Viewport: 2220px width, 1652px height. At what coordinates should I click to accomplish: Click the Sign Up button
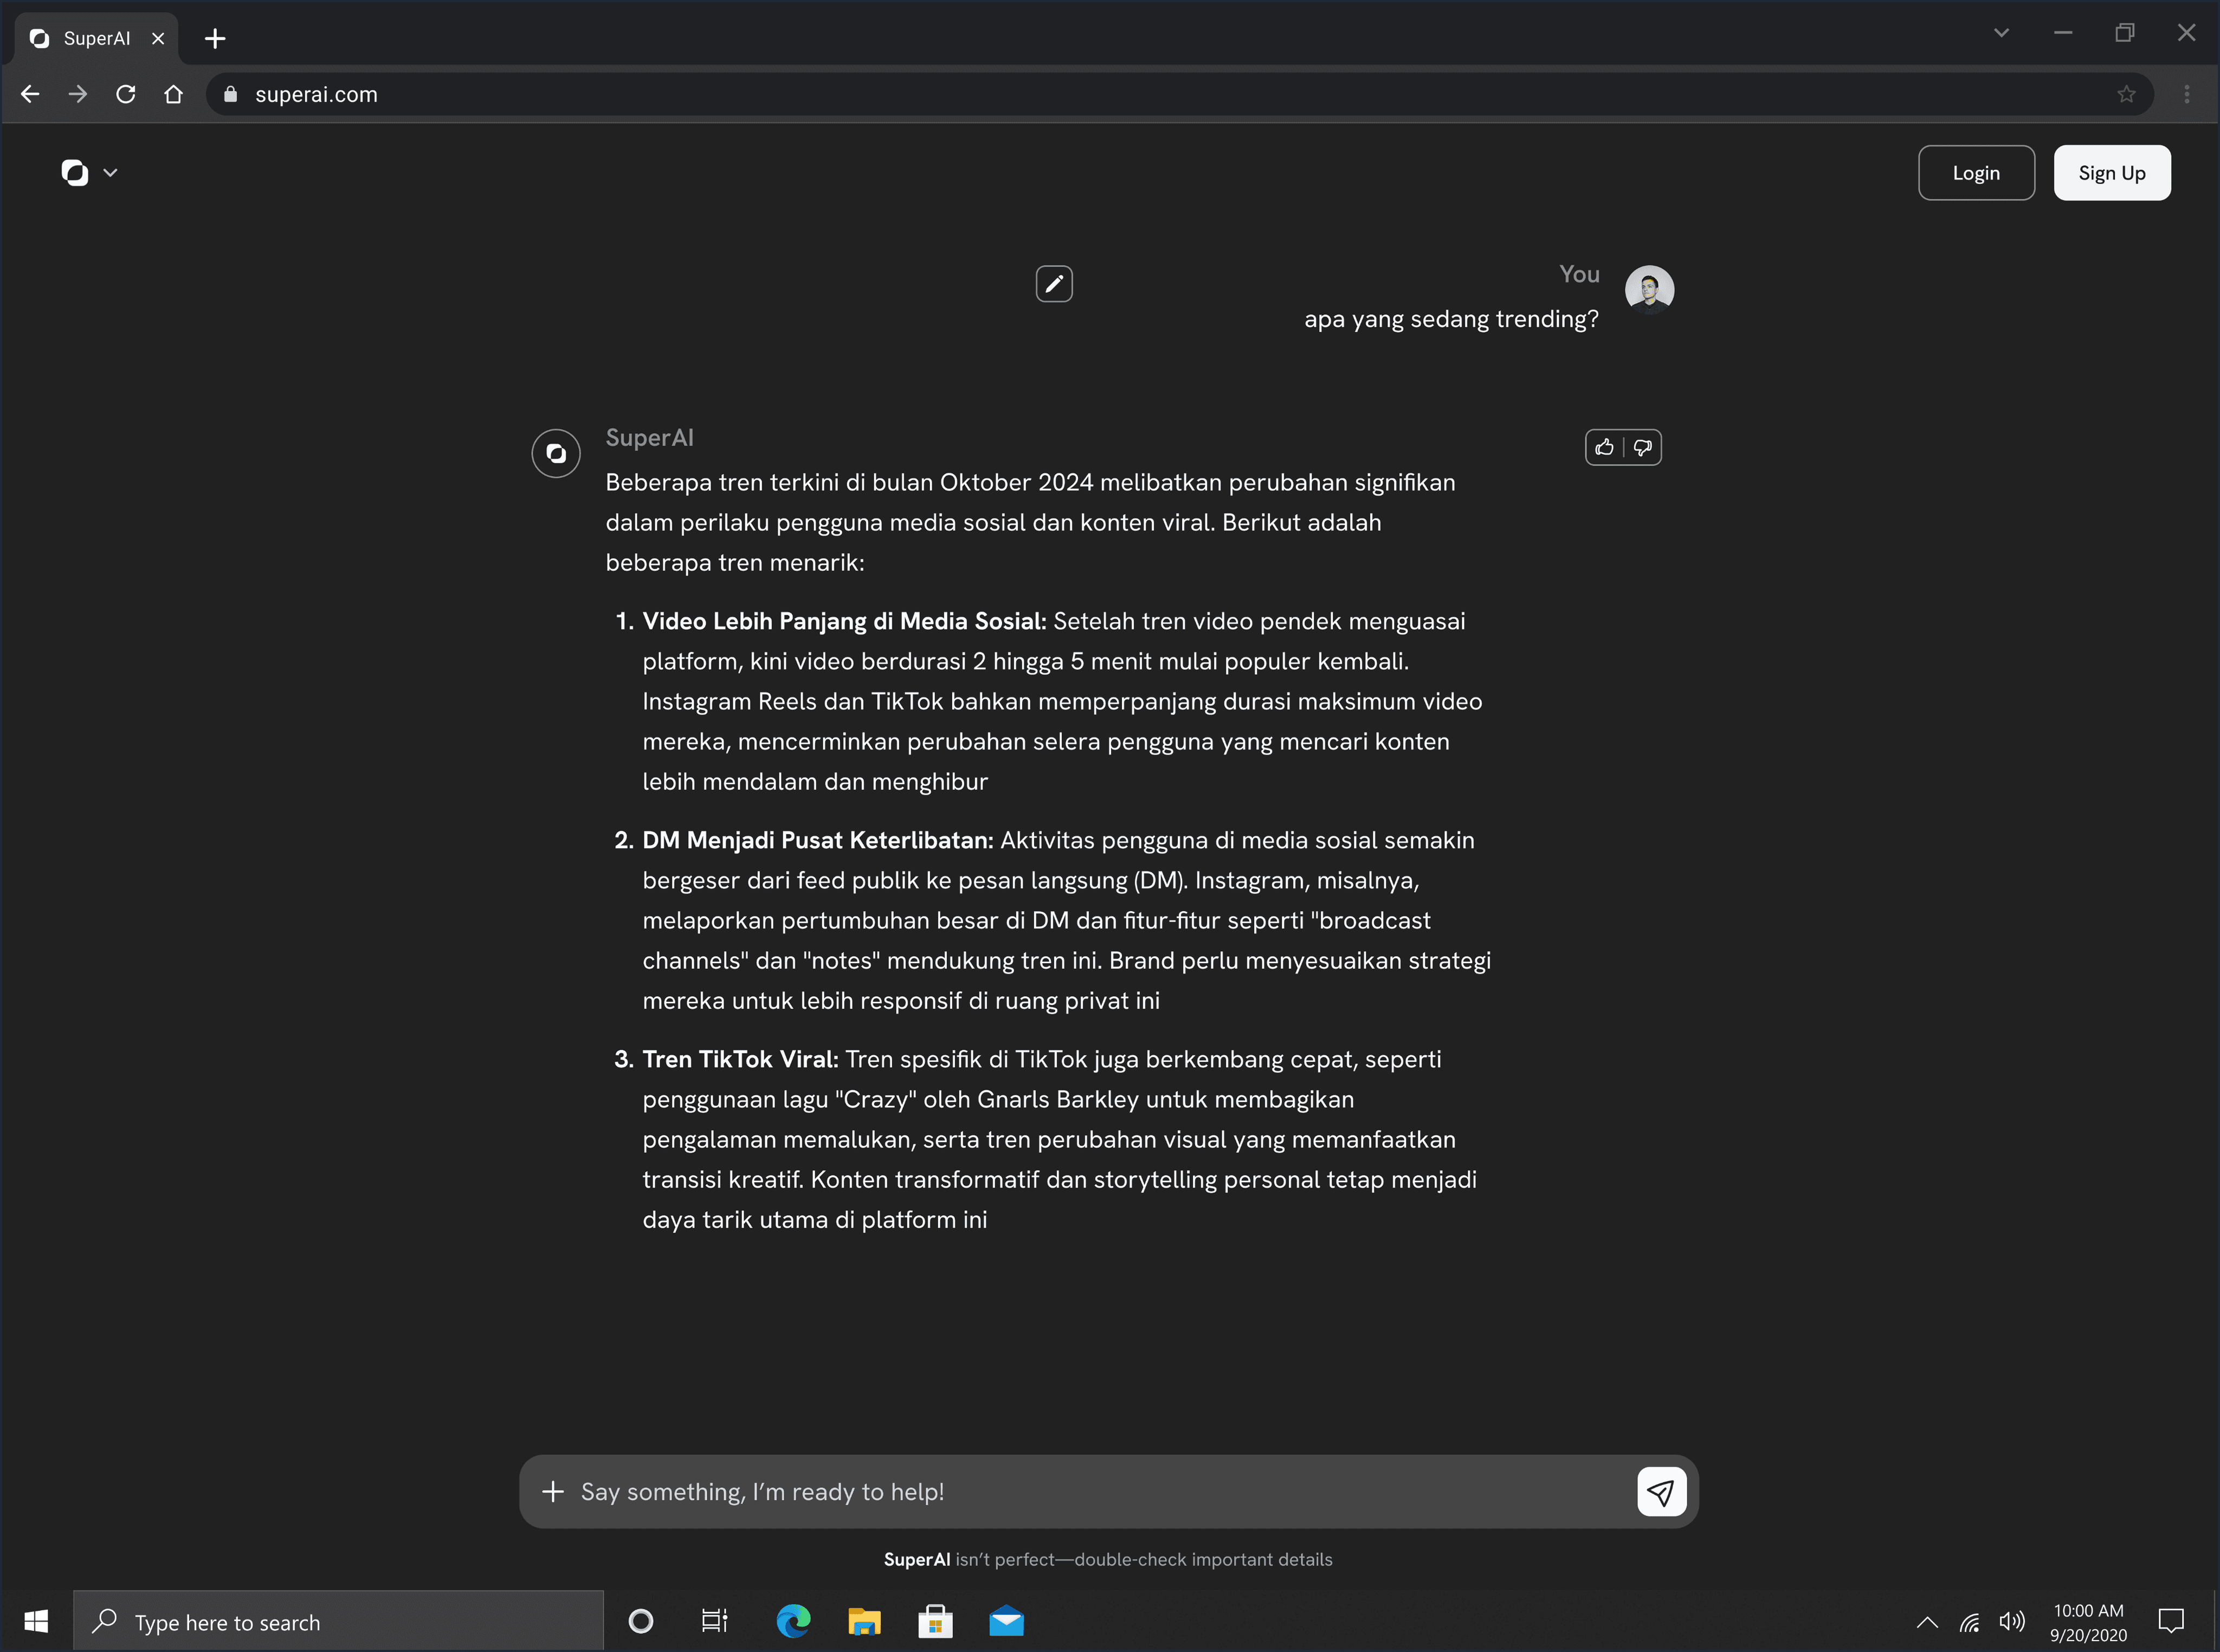click(2112, 173)
